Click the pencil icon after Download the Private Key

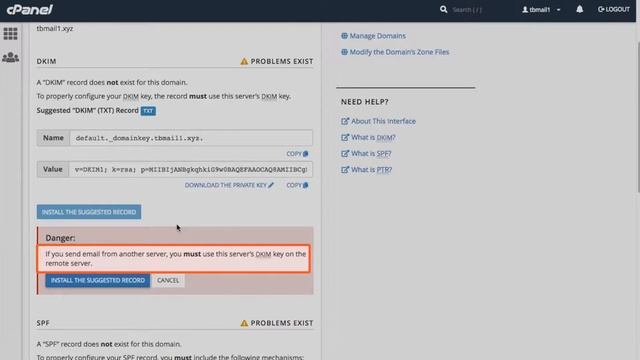point(271,185)
